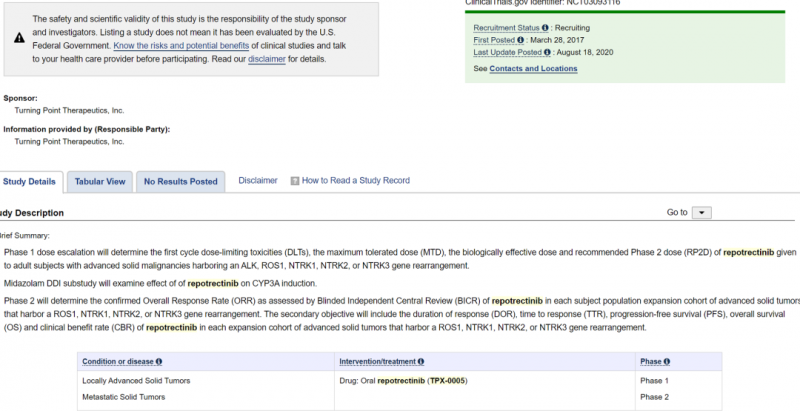Open Know the risks and potential benefits link
The height and width of the screenshot is (411, 800).
click(181, 45)
